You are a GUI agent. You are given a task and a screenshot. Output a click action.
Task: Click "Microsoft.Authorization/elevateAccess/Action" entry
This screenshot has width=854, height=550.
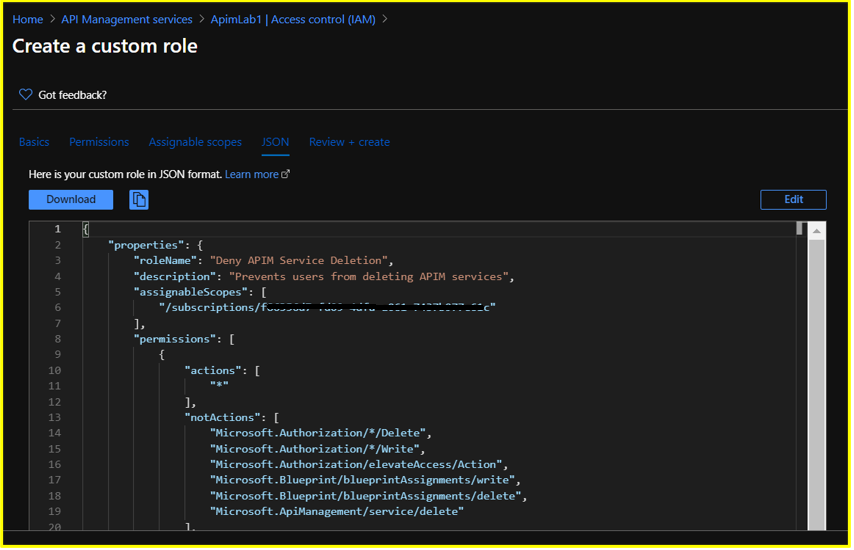click(356, 465)
